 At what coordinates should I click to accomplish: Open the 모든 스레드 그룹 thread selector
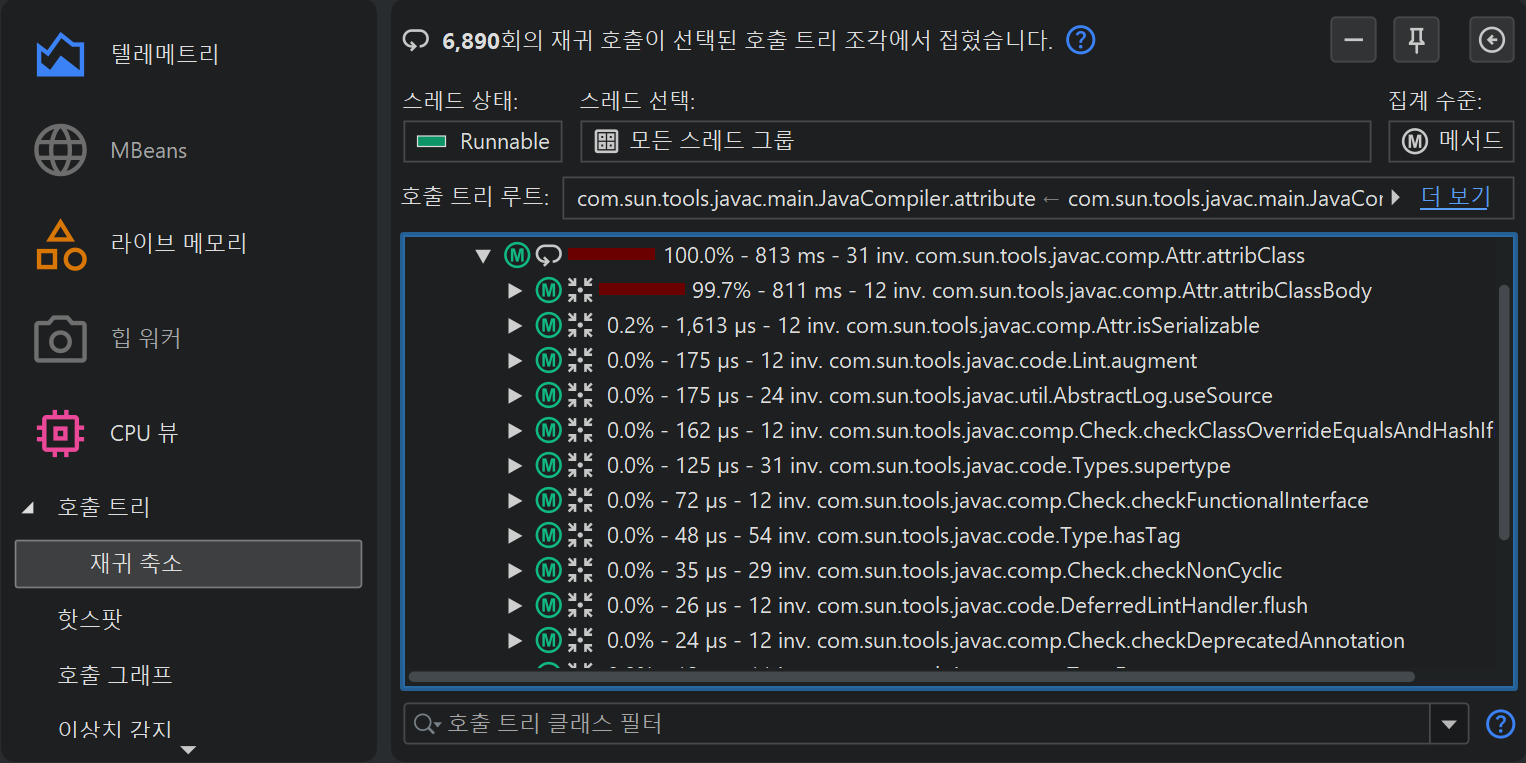974,142
